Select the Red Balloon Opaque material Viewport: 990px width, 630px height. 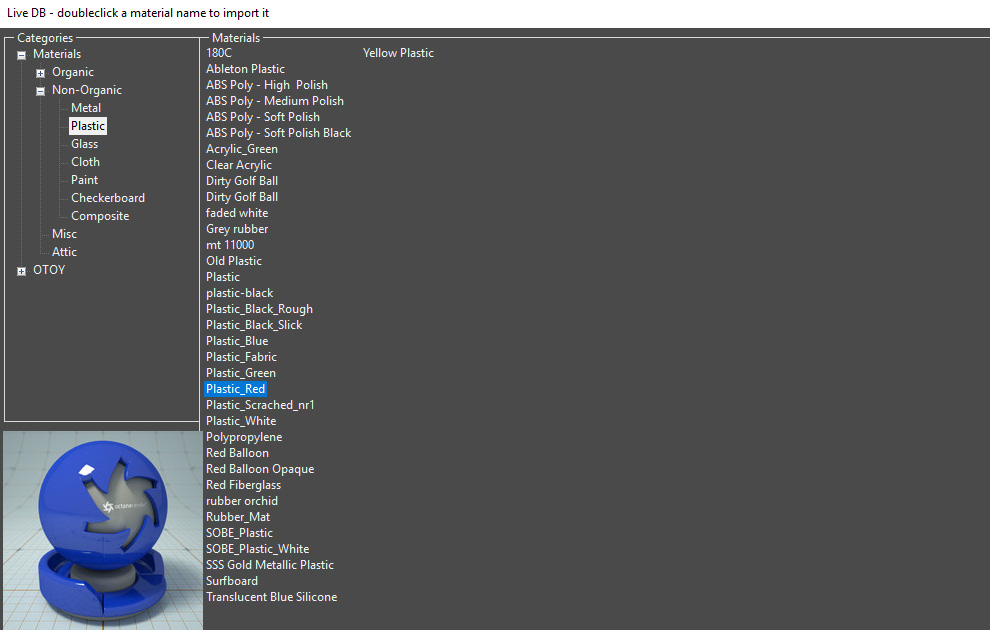pos(260,468)
